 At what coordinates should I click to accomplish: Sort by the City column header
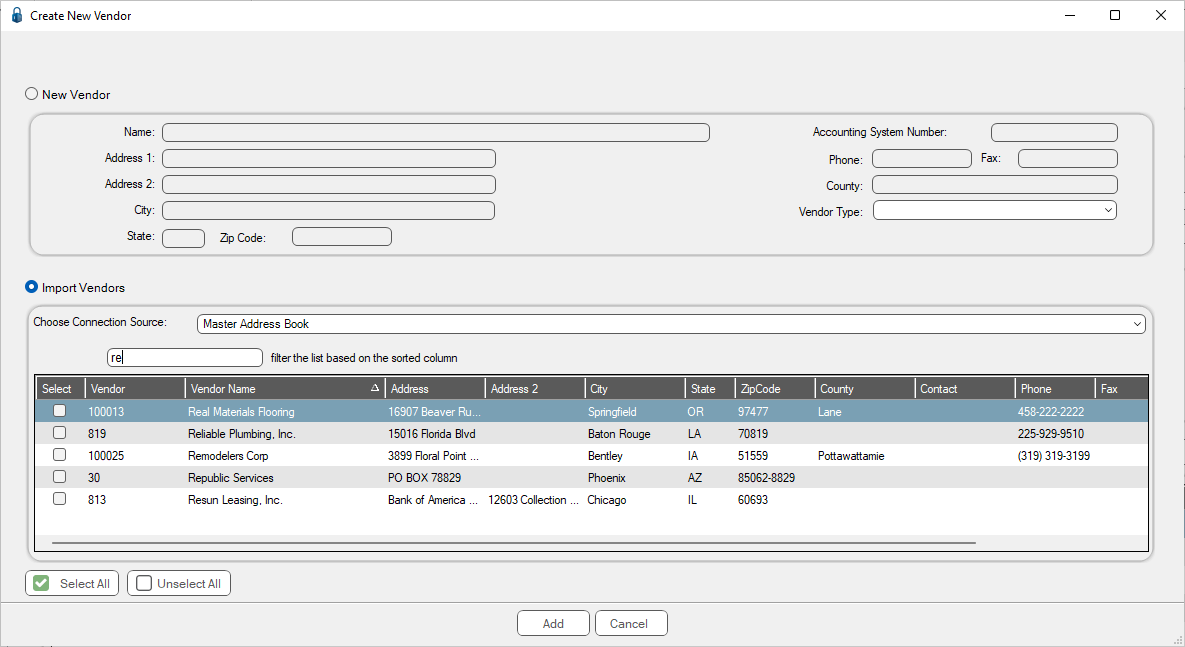[635, 389]
